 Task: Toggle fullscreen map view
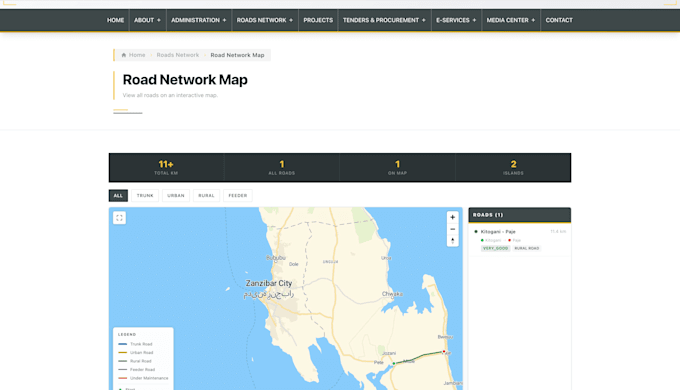pos(119,218)
